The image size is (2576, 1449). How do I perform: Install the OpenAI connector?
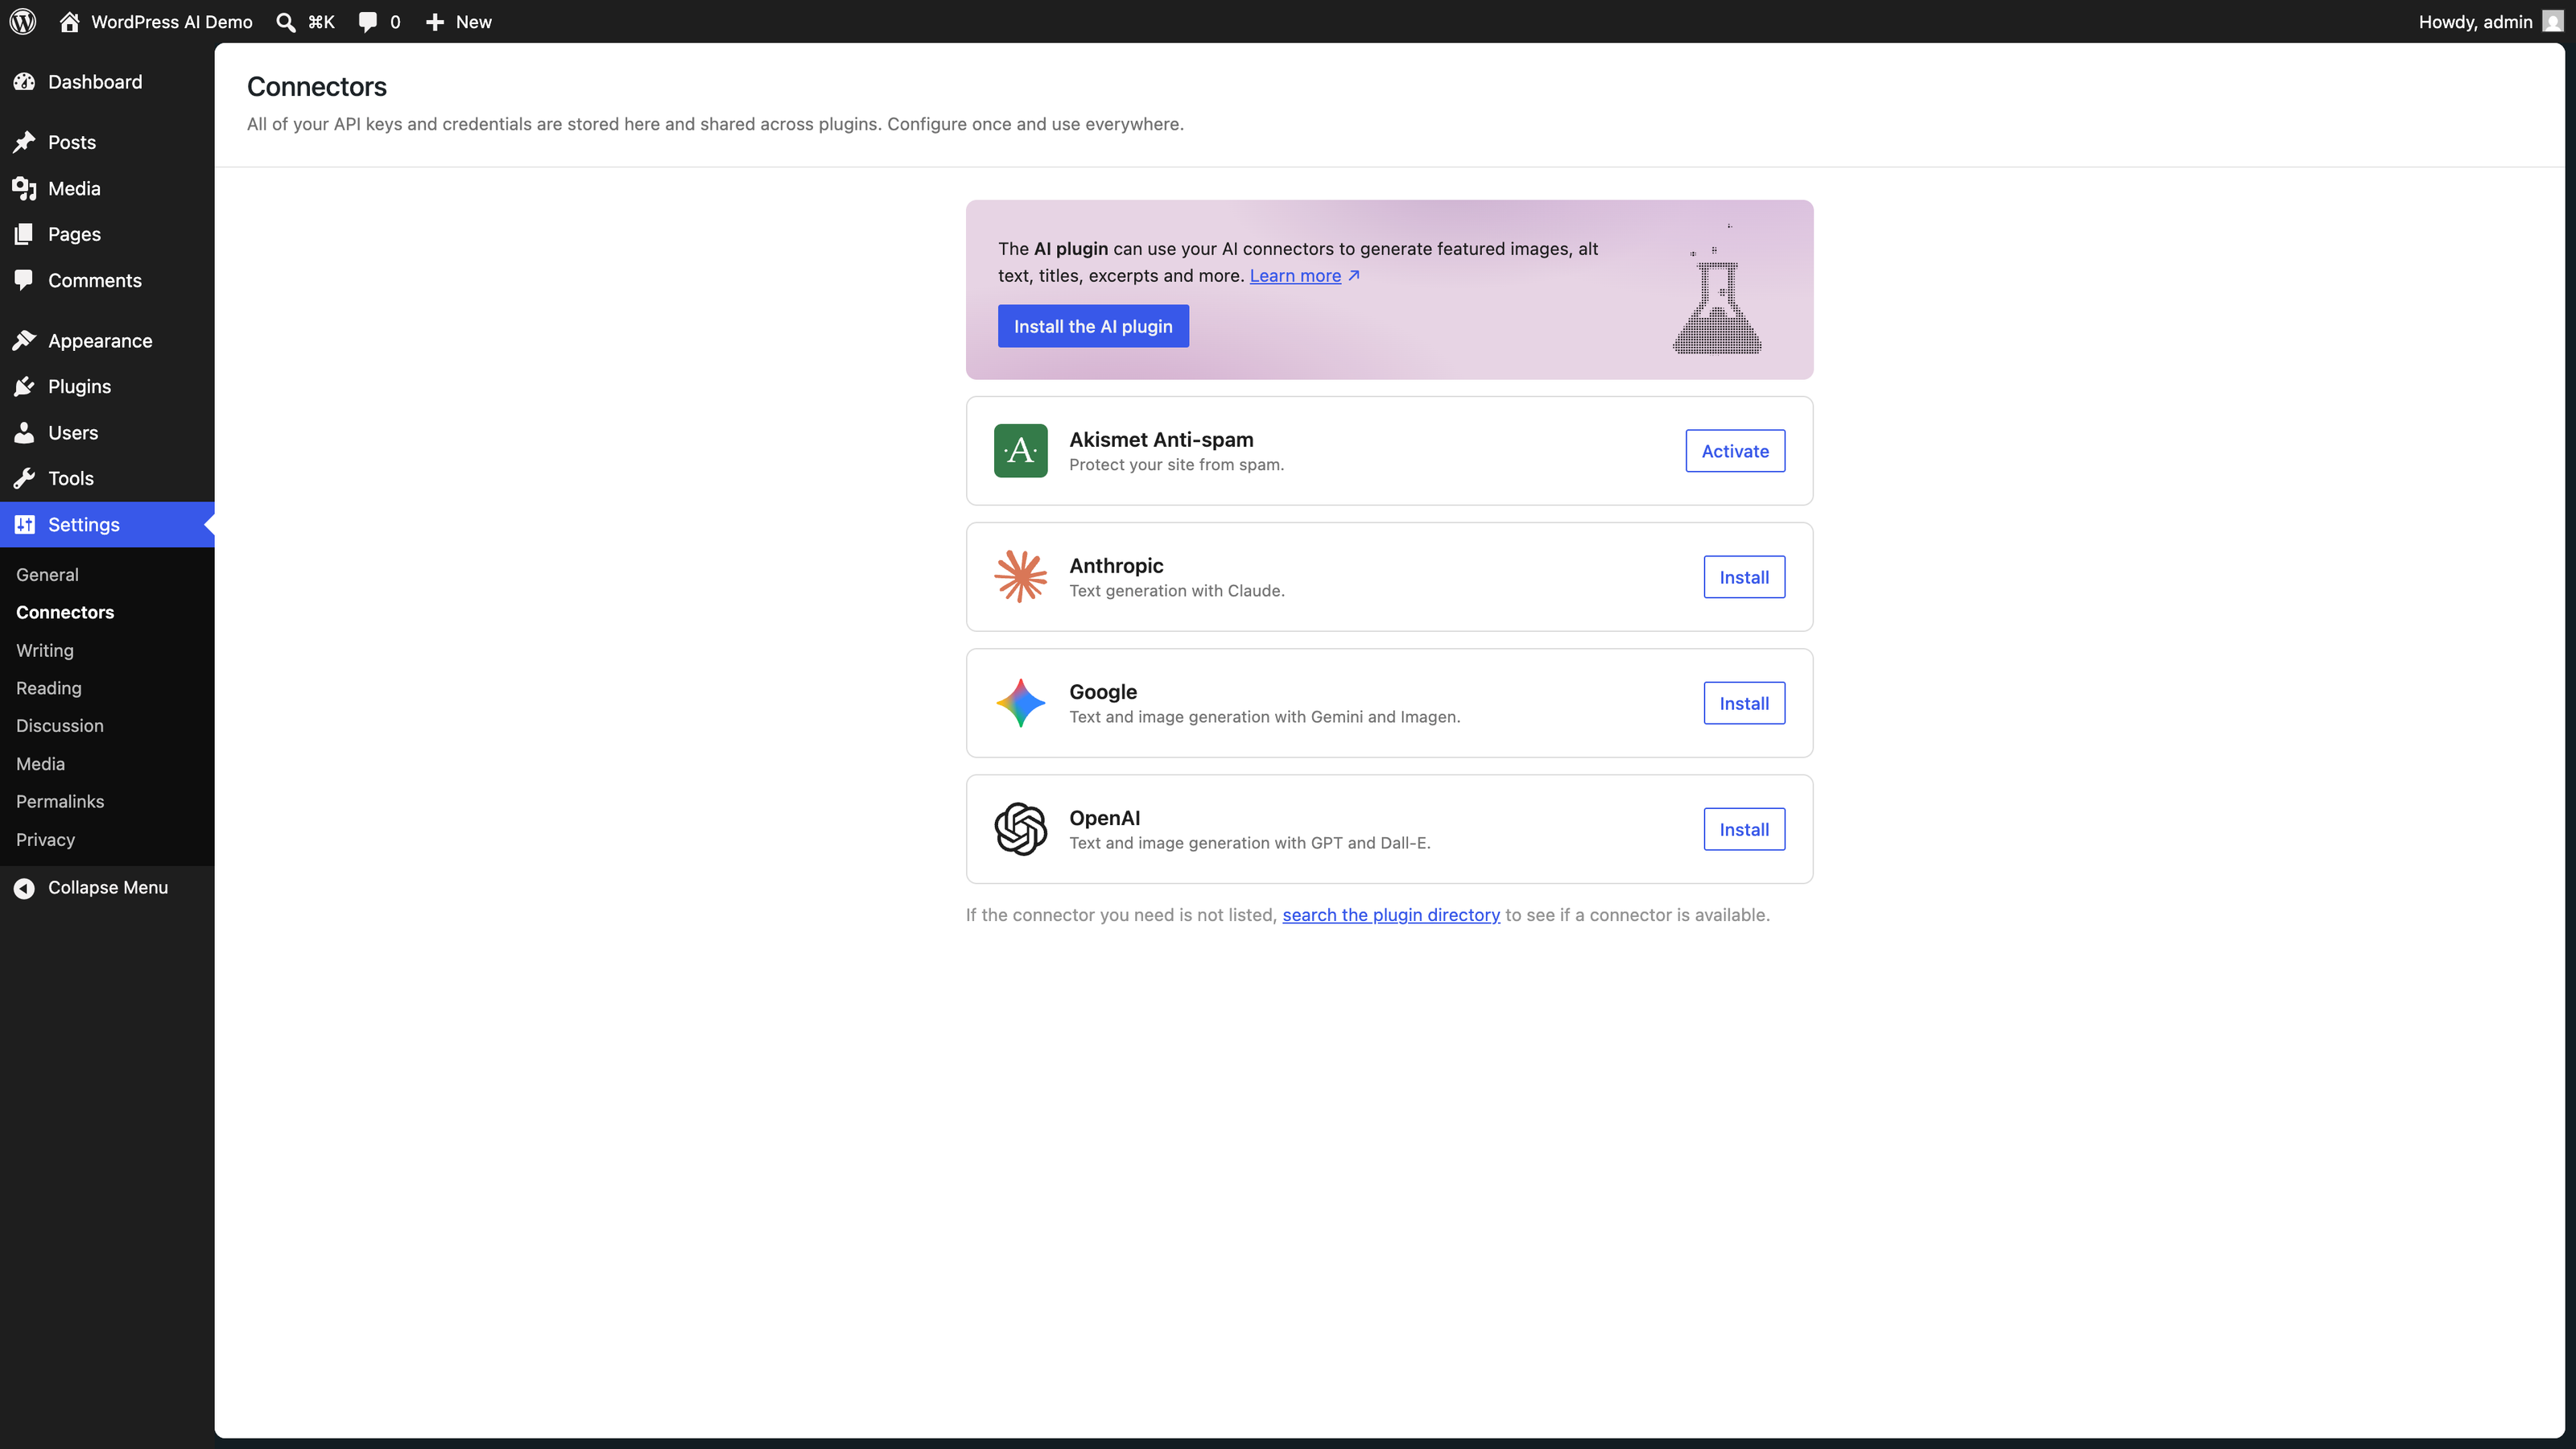pos(1744,829)
